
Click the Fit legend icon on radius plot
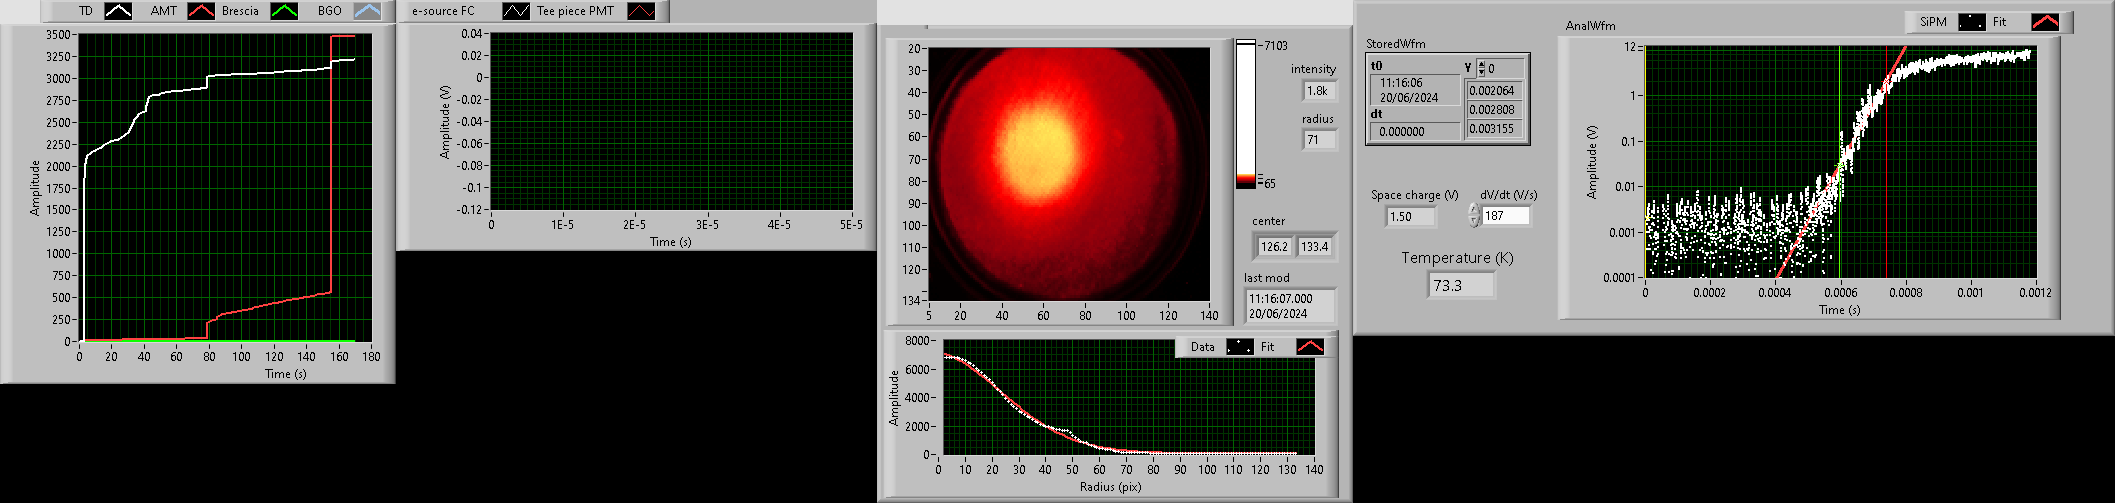click(1309, 347)
